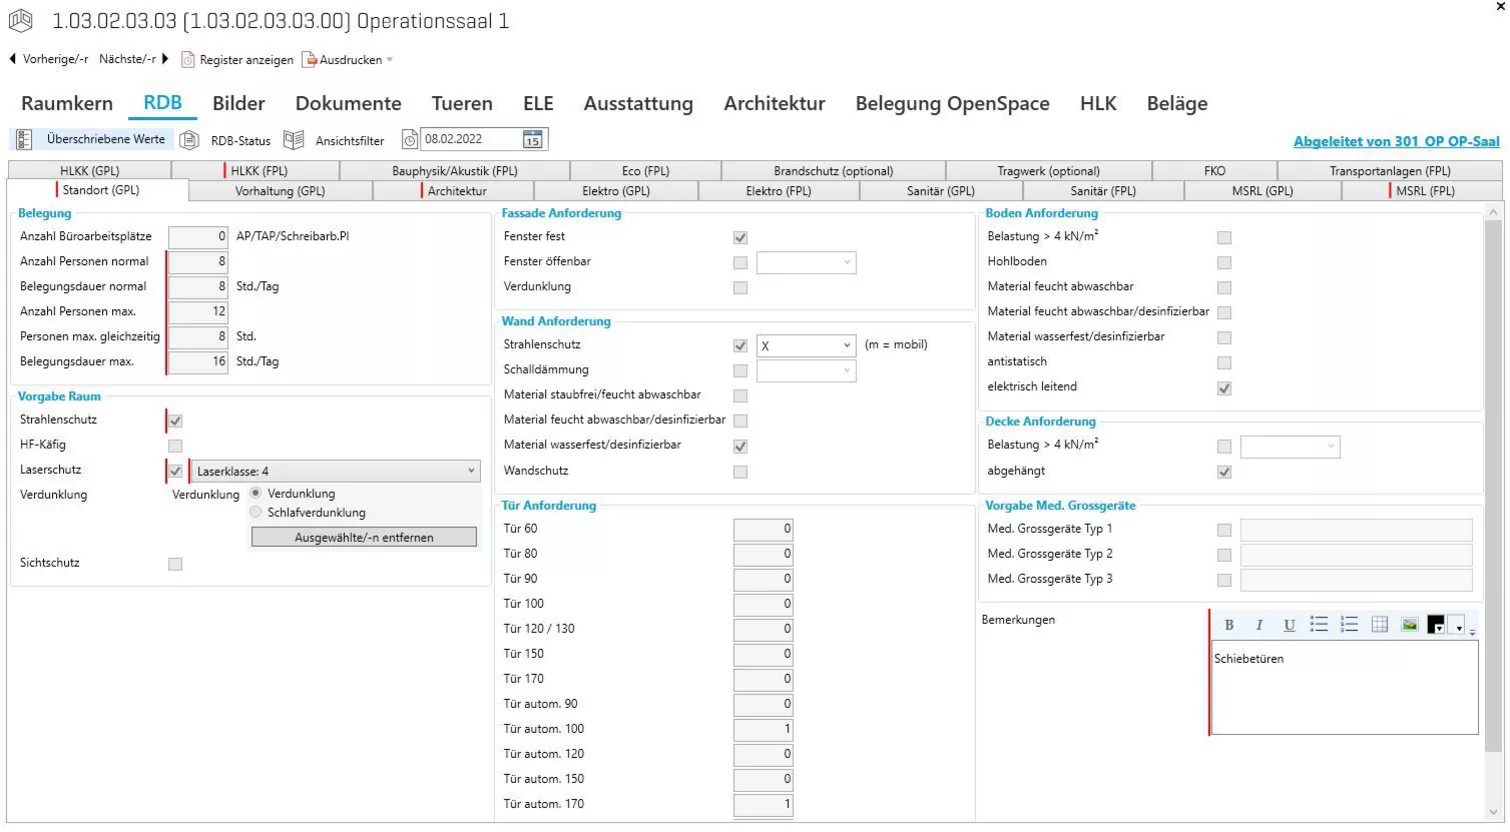
Task: Enable Hohlboden checkbox under Boden Anforderung
Action: point(1224,263)
